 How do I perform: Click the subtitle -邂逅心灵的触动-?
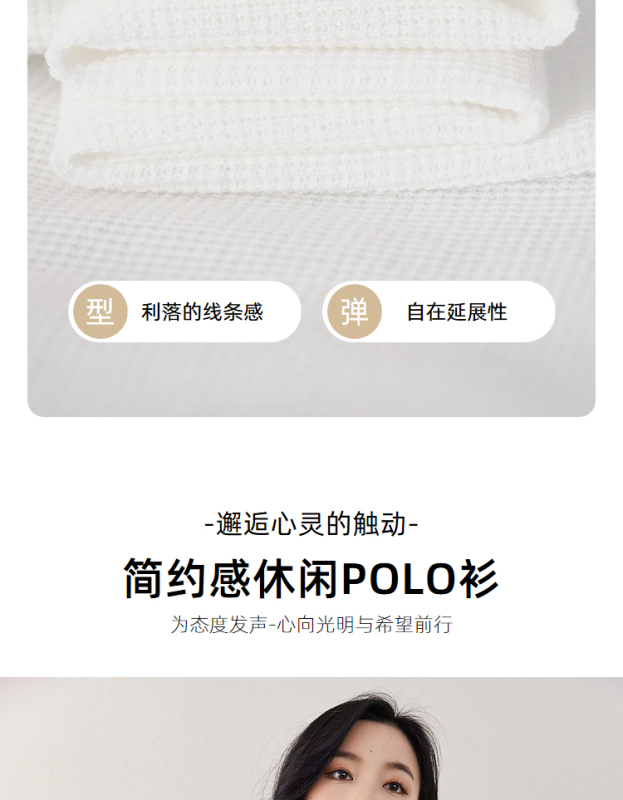(311, 524)
